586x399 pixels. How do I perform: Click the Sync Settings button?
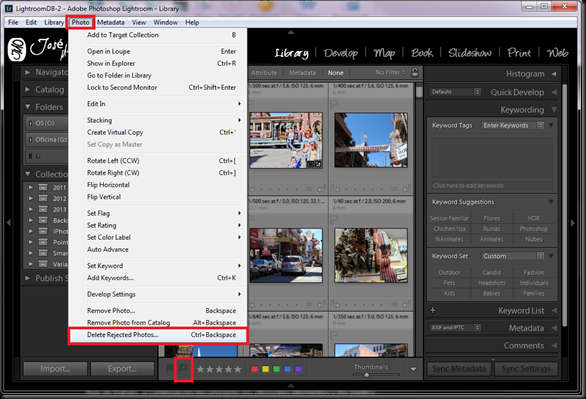[x=526, y=369]
